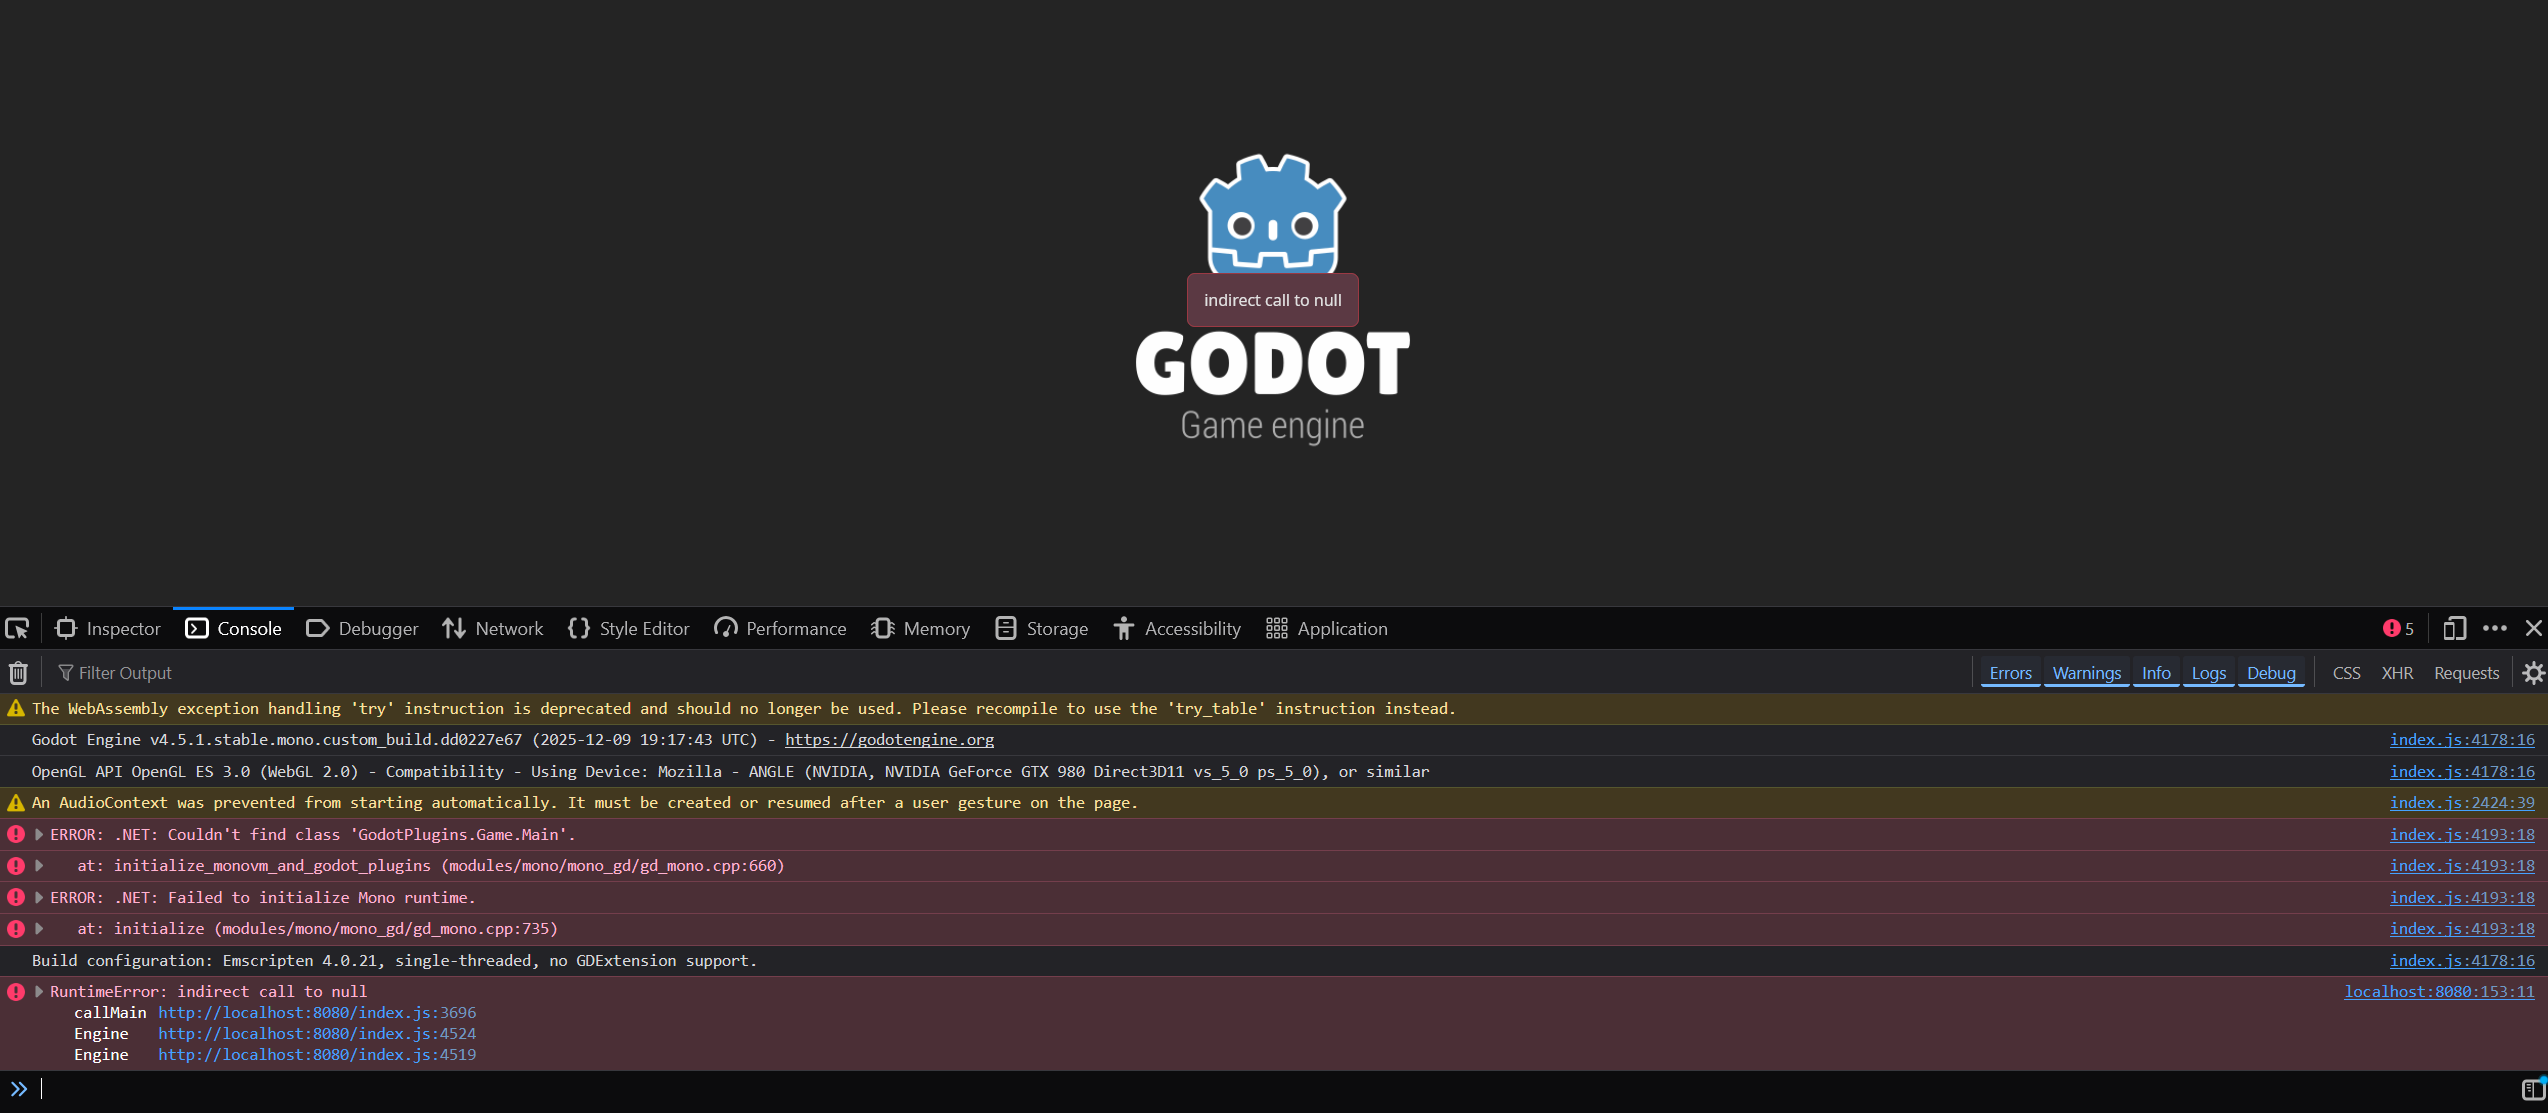Enable the XHR filter
Image resolution: width=2548 pixels, height=1113 pixels.
(2397, 673)
